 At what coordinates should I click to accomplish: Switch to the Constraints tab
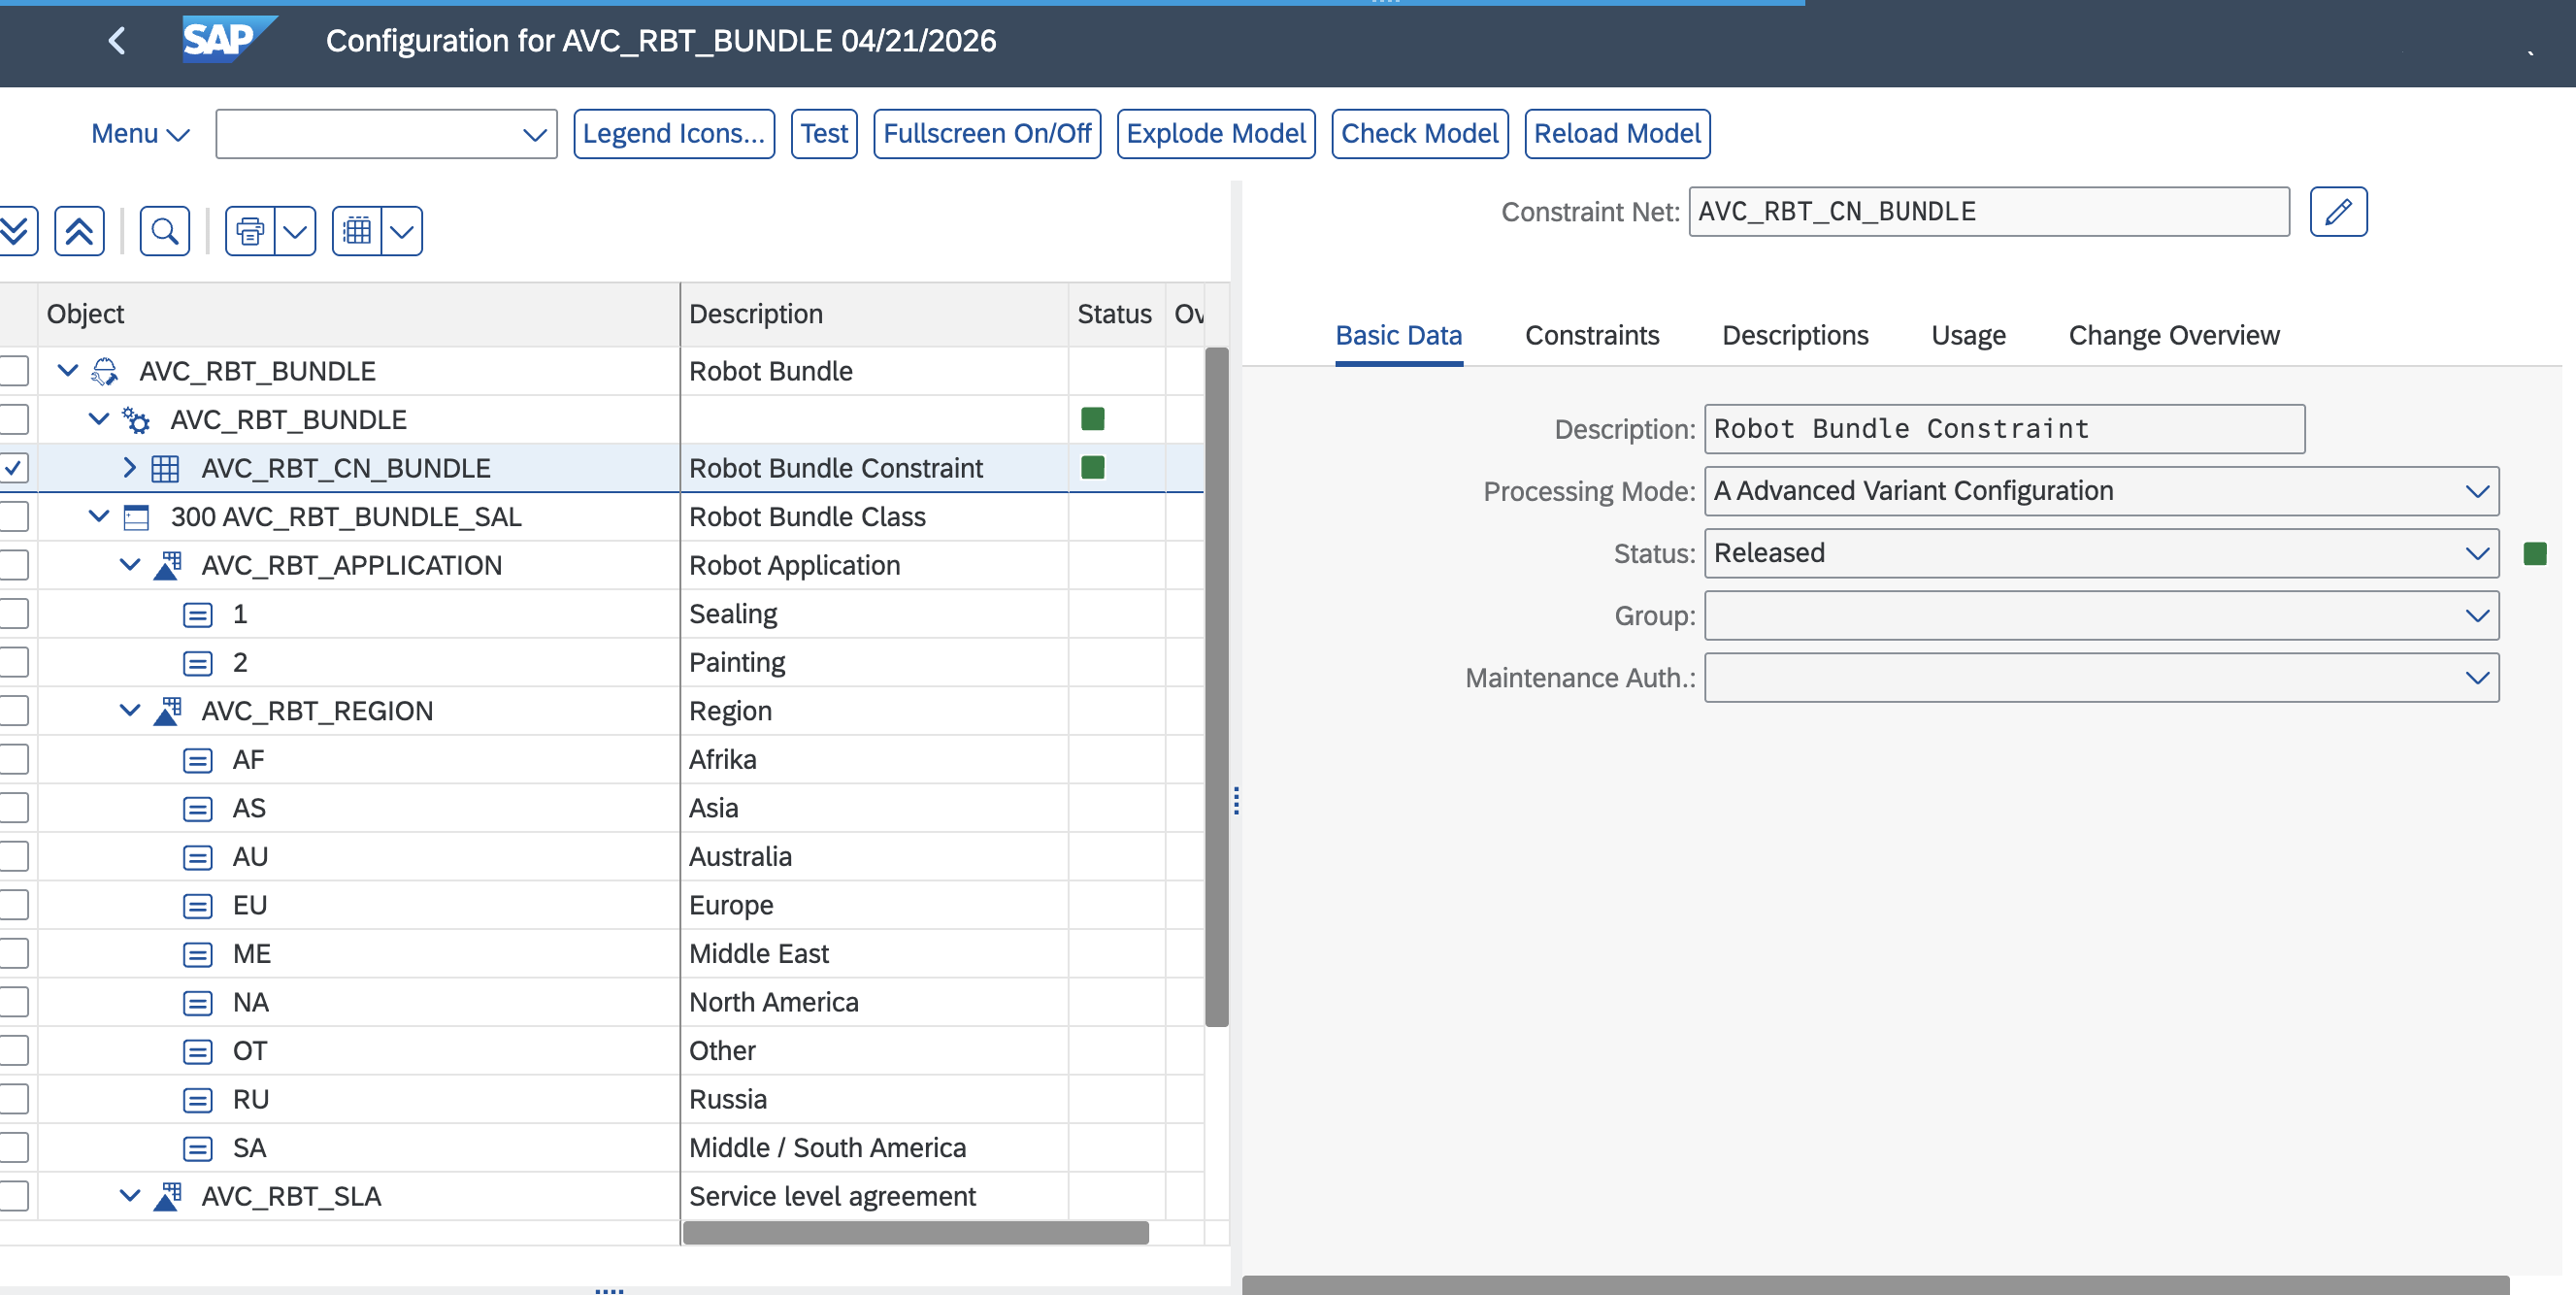click(x=1592, y=336)
